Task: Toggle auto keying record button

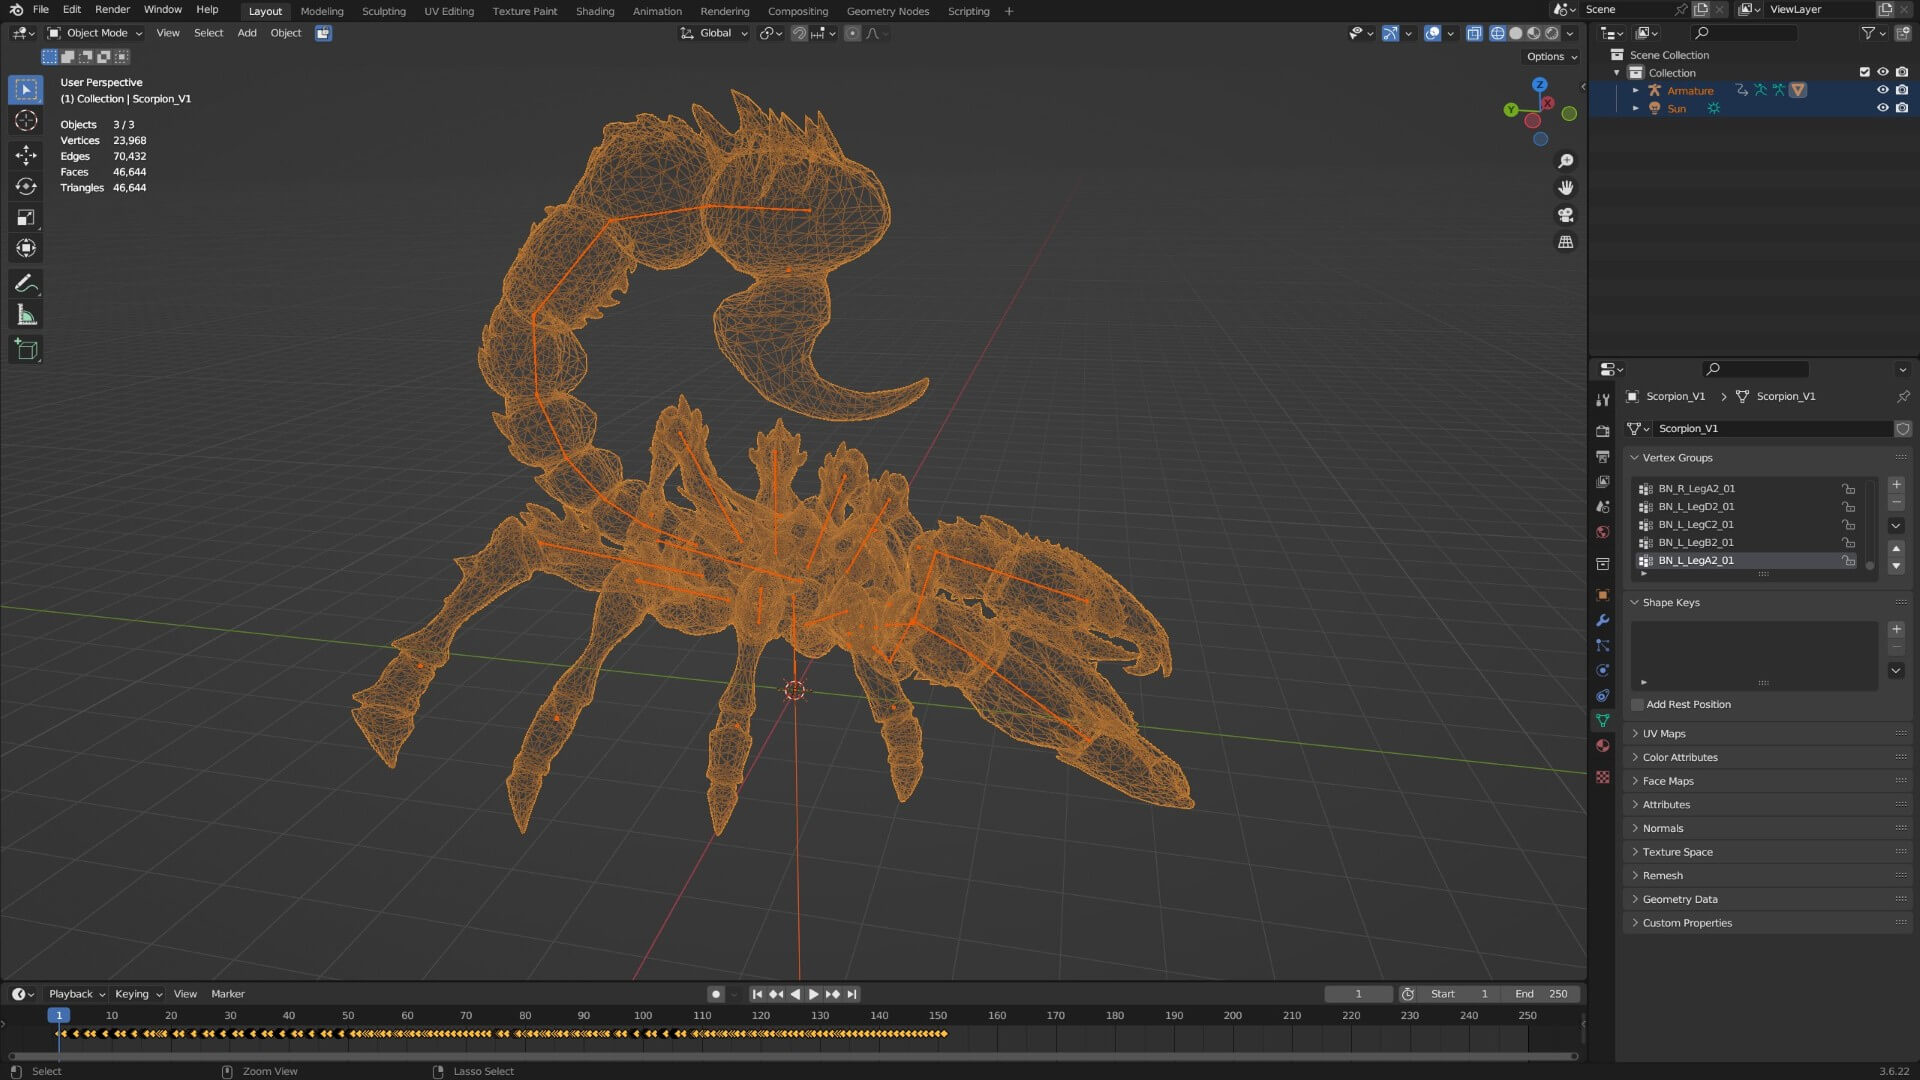Action: (x=715, y=994)
